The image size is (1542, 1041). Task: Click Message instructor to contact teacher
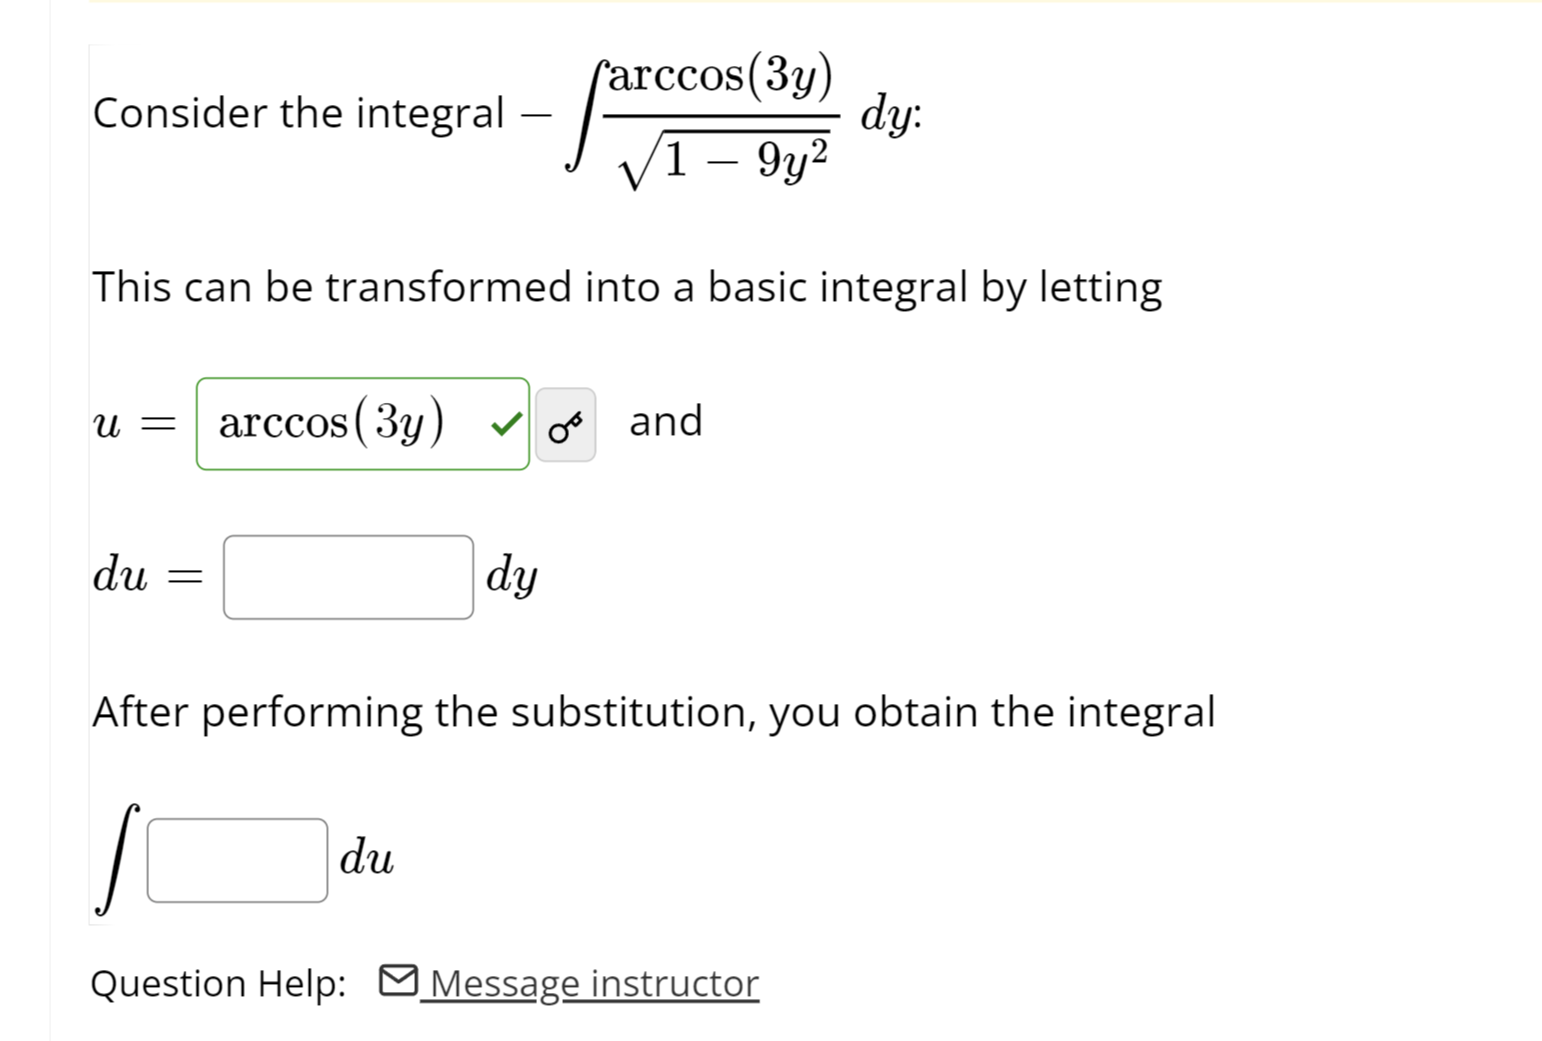[590, 983]
